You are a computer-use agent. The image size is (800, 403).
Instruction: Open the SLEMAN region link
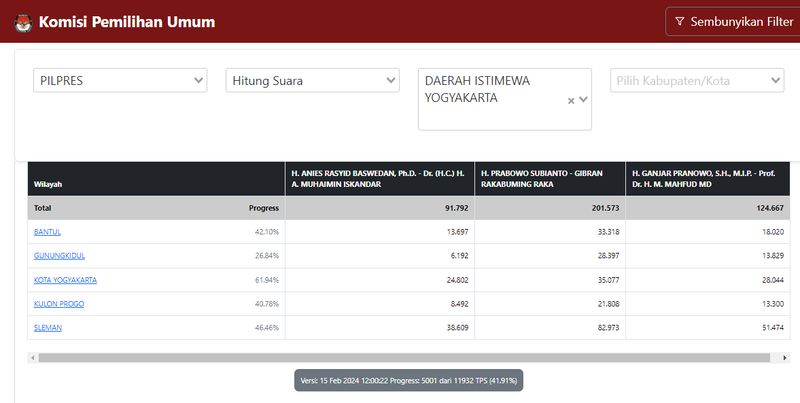click(47, 328)
